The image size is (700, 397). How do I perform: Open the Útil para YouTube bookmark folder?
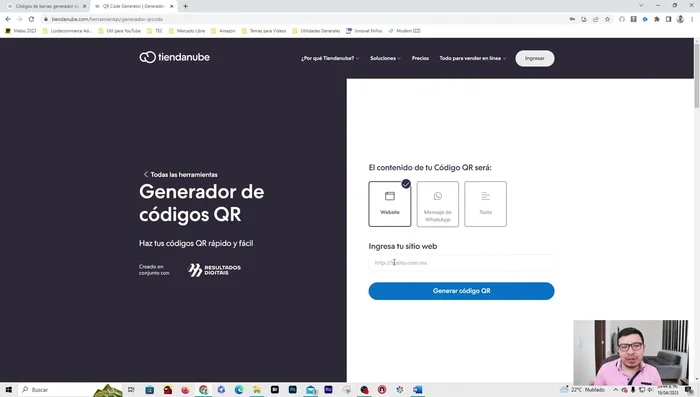point(119,31)
